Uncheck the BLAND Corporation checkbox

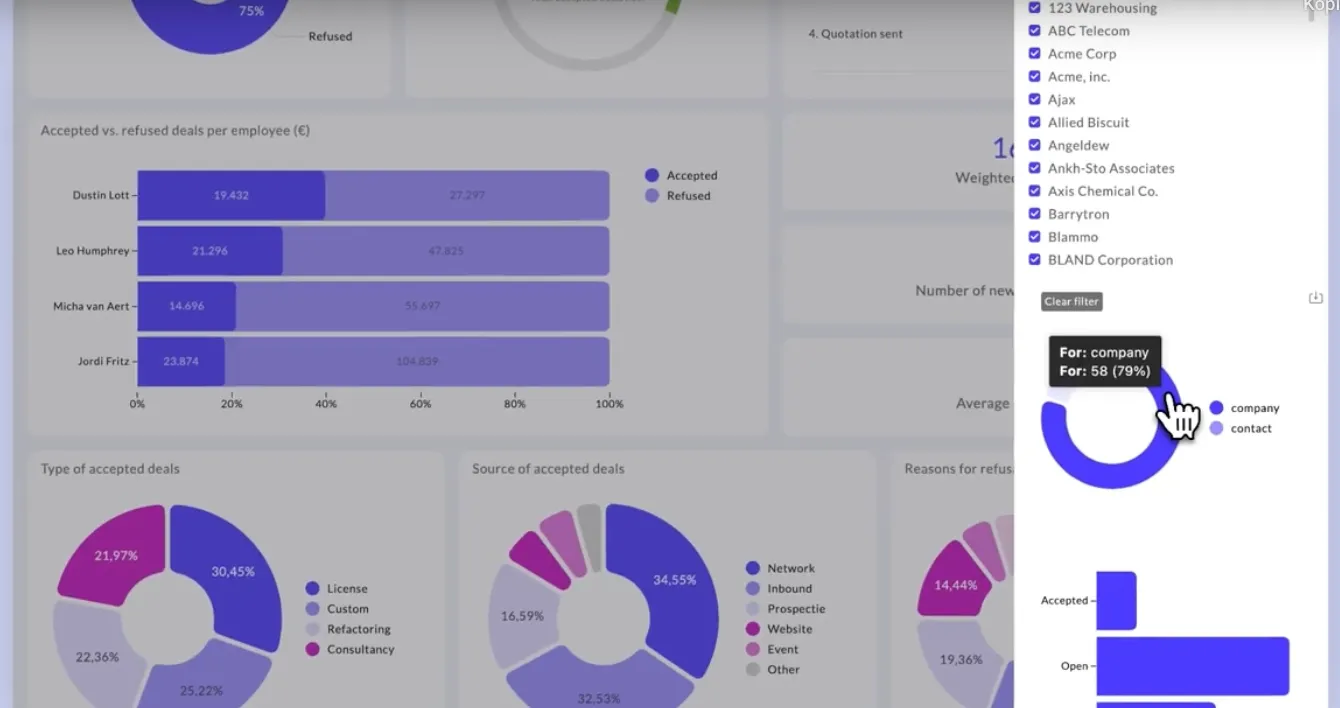pos(1035,260)
